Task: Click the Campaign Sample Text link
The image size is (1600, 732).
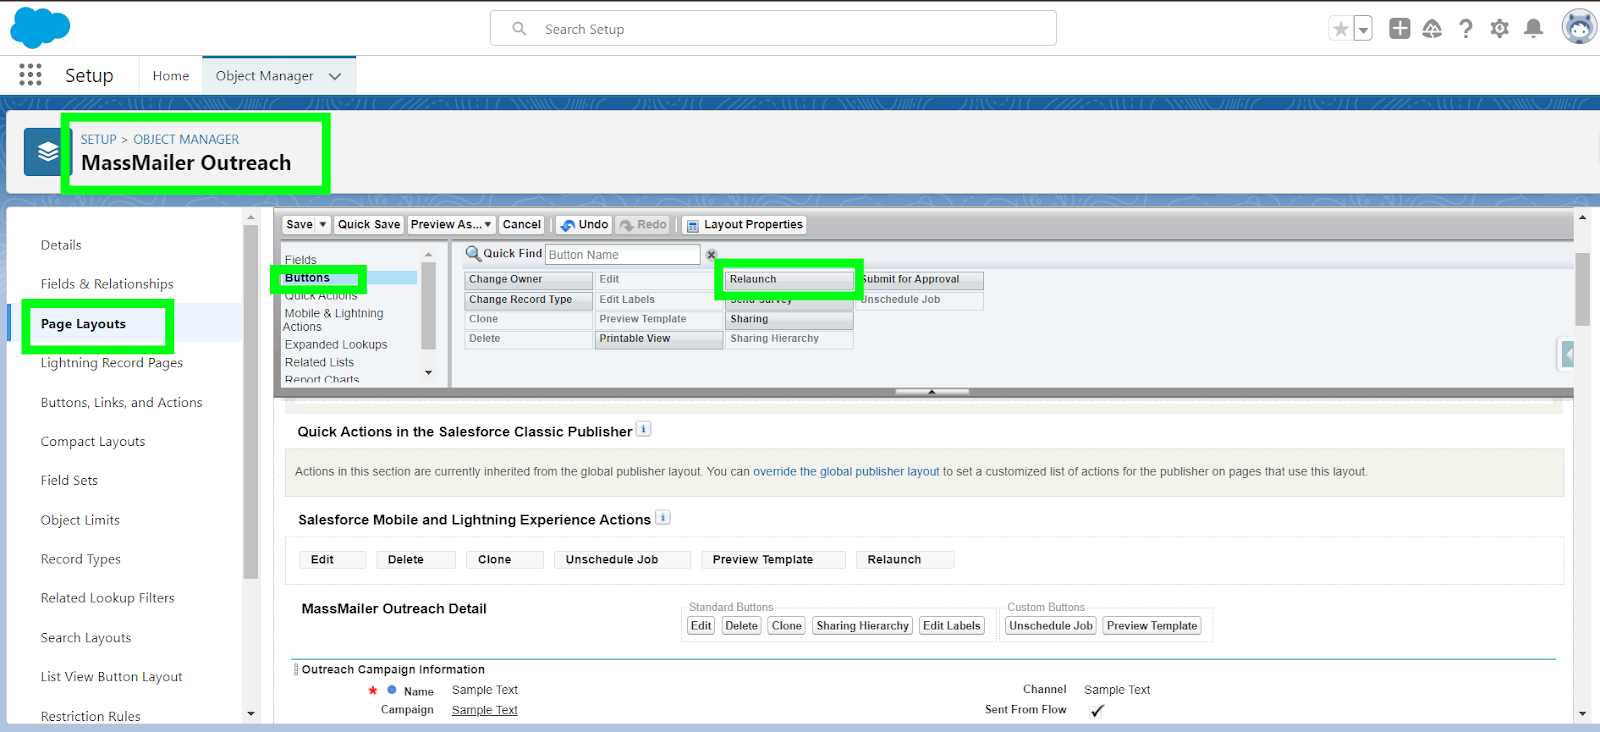Action: [485, 710]
